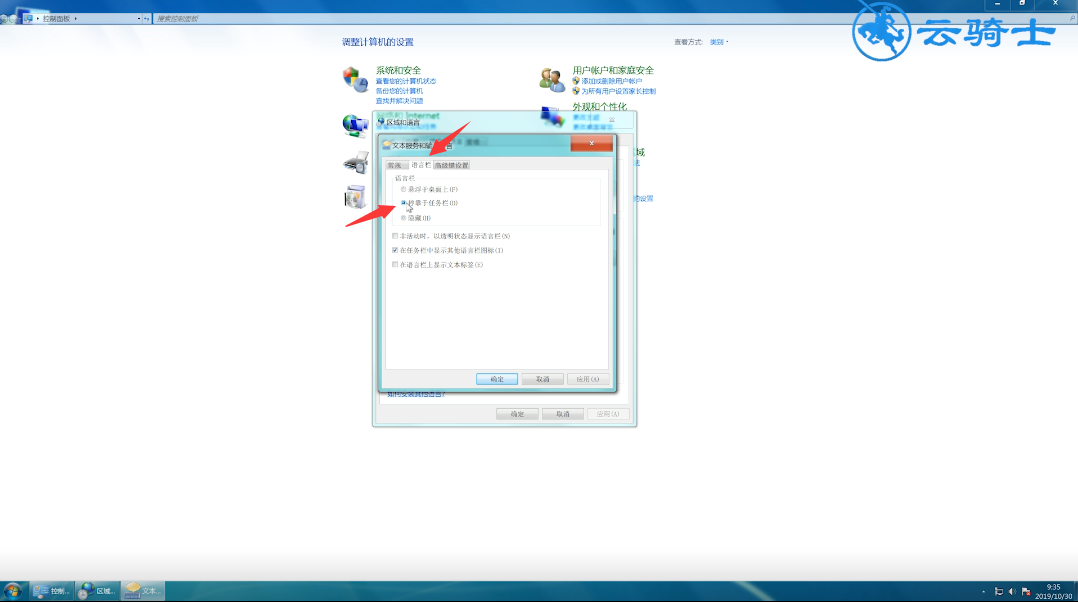1078x602 pixels.
Task: Open the 高级键设置 tab
Action: point(452,166)
